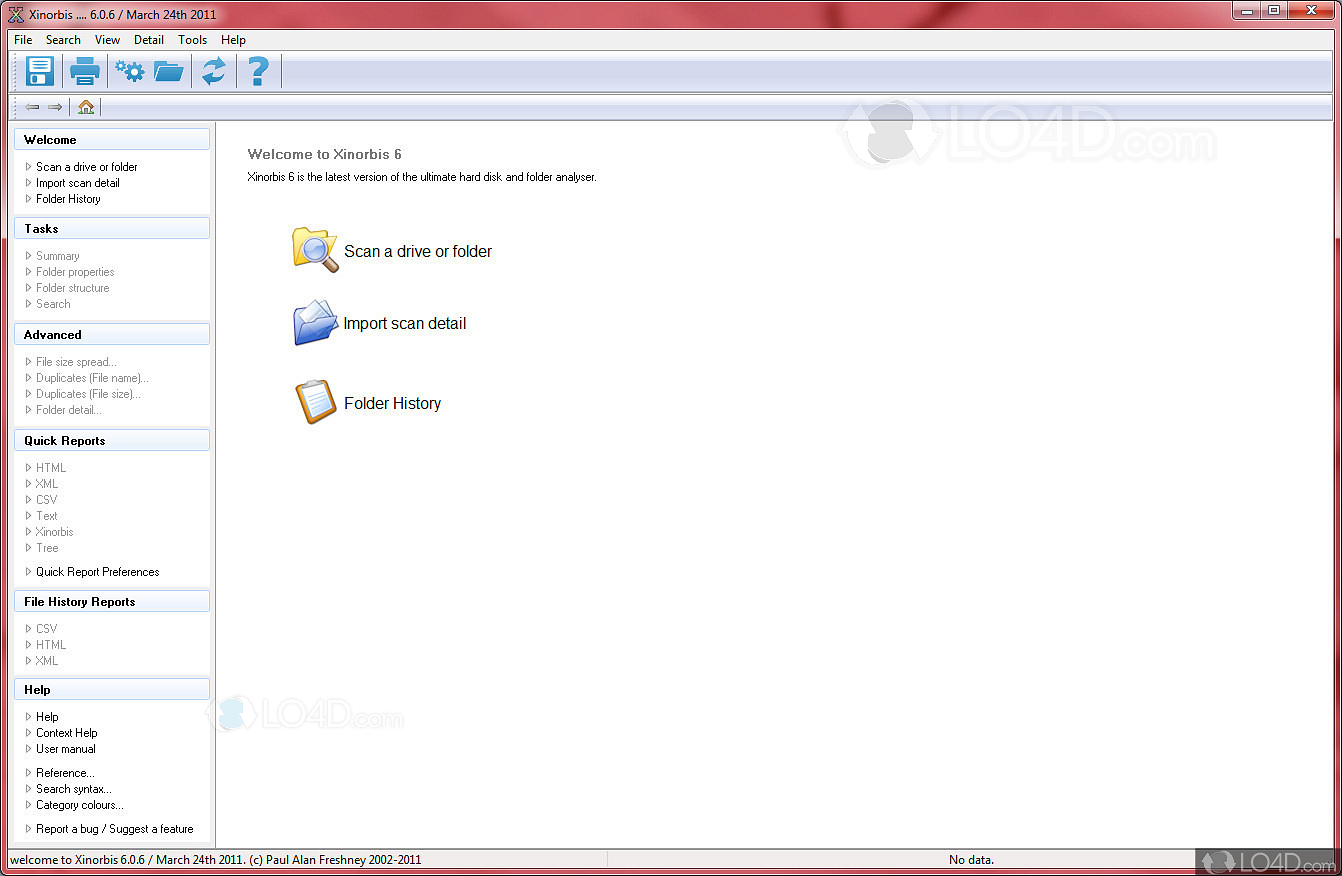This screenshot has width=1342, height=876.
Task: Click the question mark help toolbar icon
Action: pyautogui.click(x=258, y=71)
